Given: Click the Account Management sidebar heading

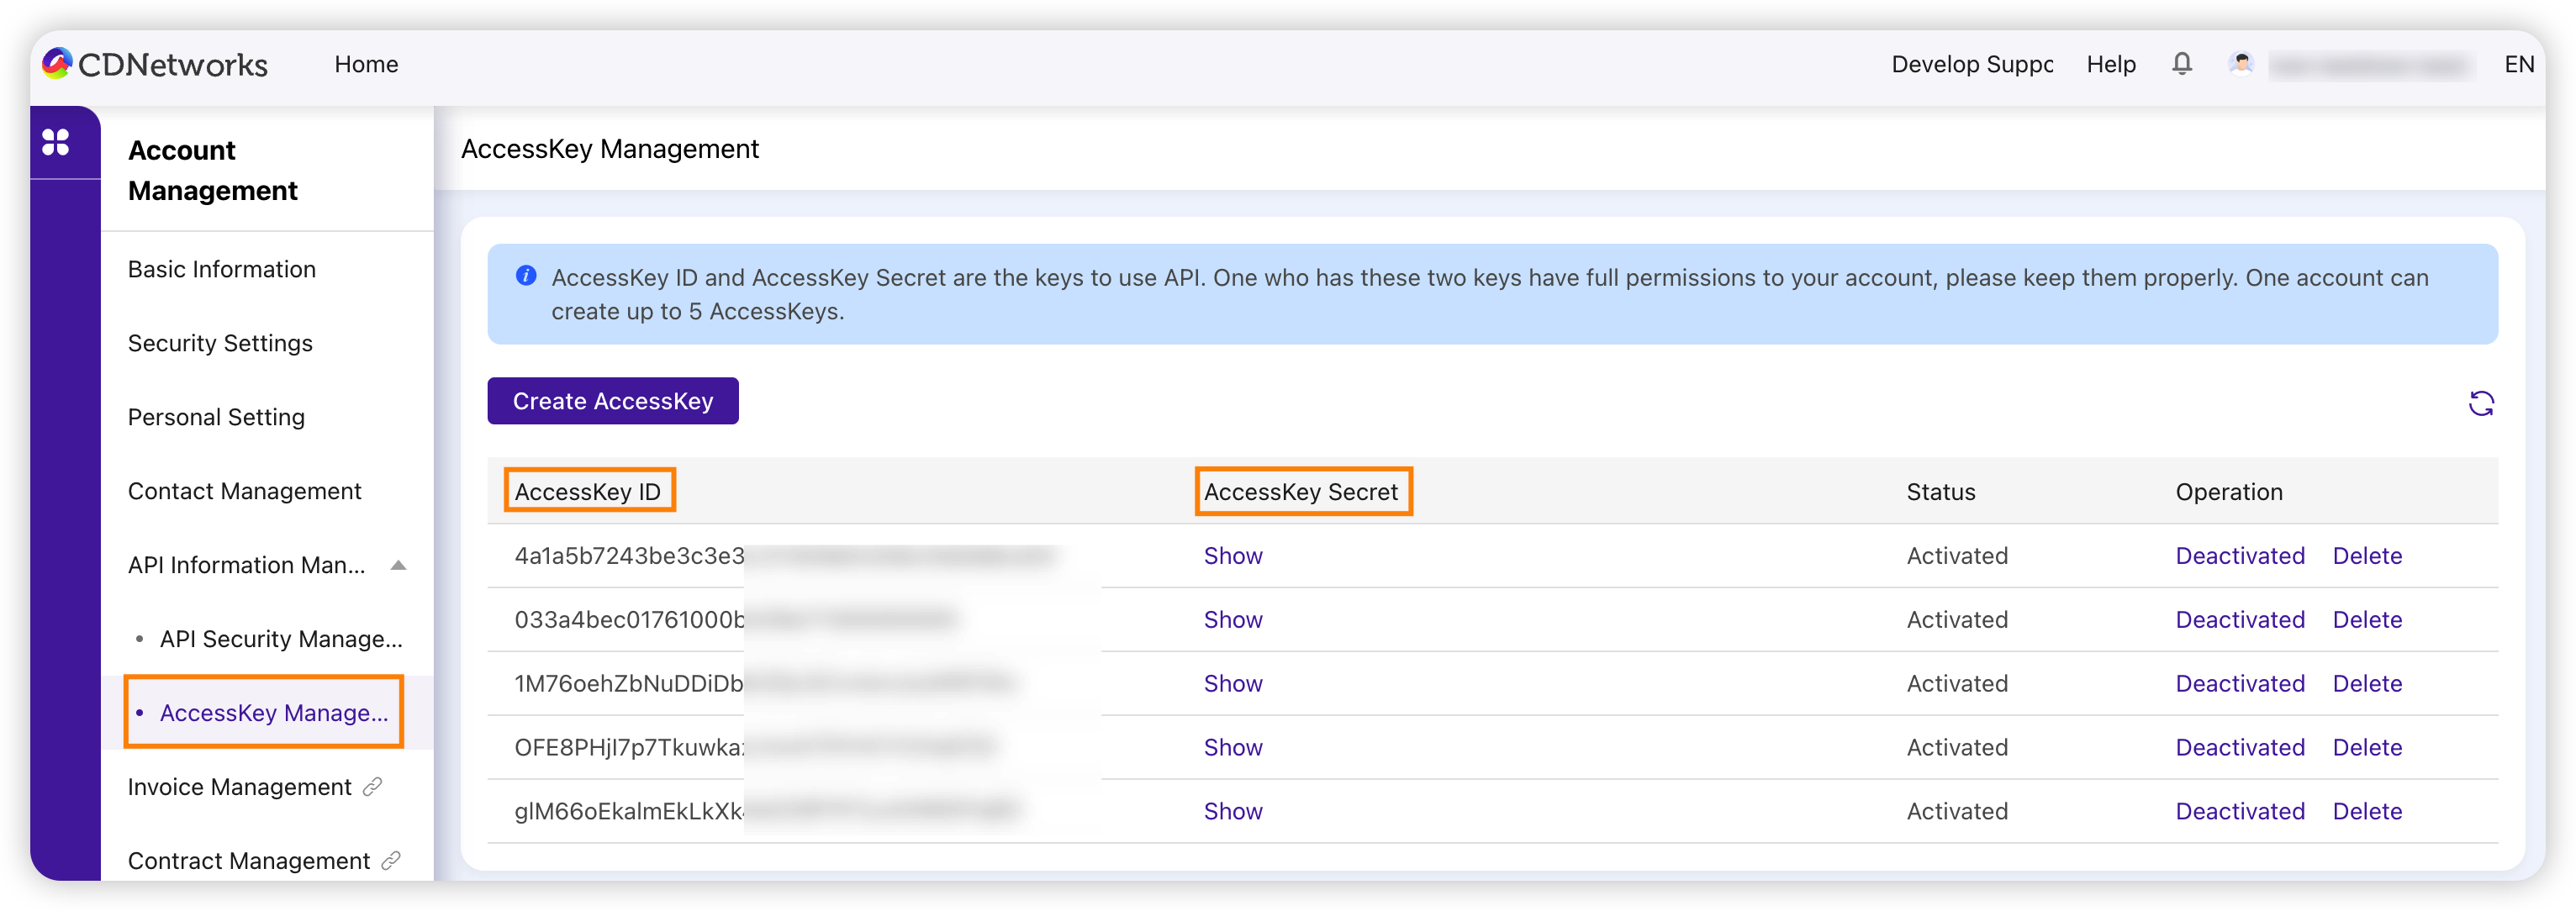Looking at the screenshot, I should pyautogui.click(x=213, y=170).
